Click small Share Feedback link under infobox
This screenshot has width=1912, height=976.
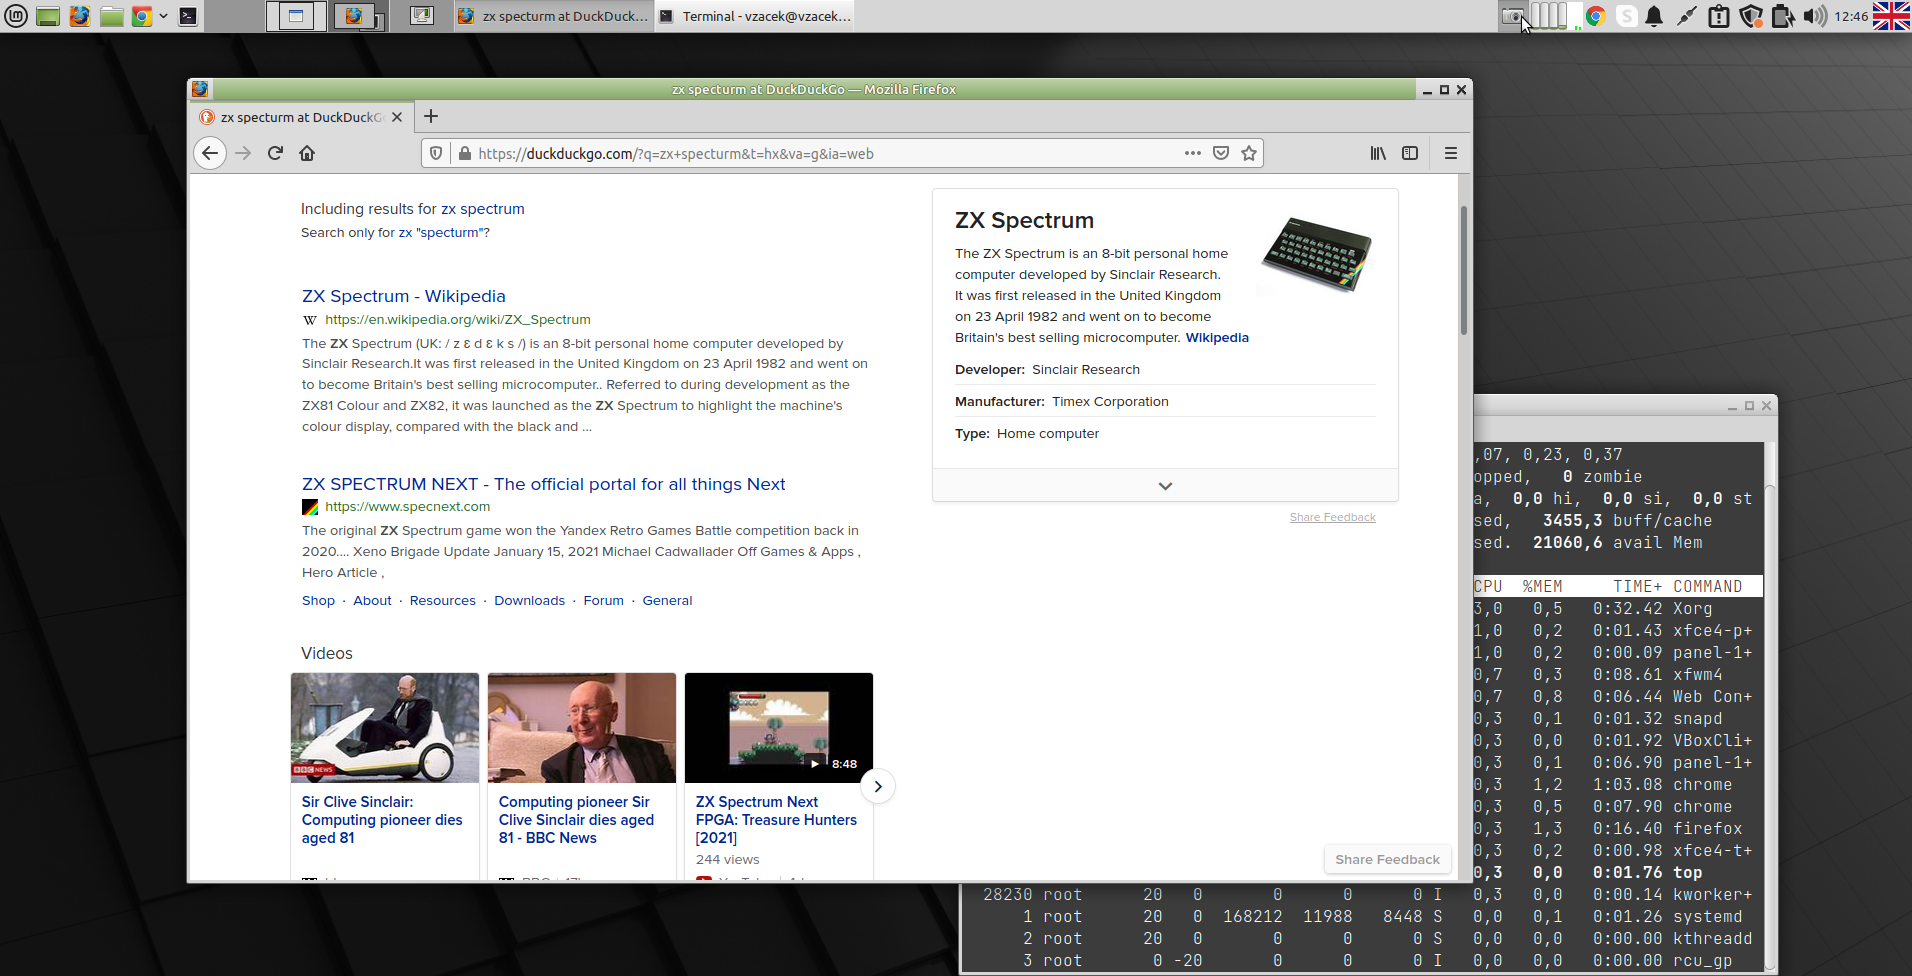pyautogui.click(x=1332, y=517)
